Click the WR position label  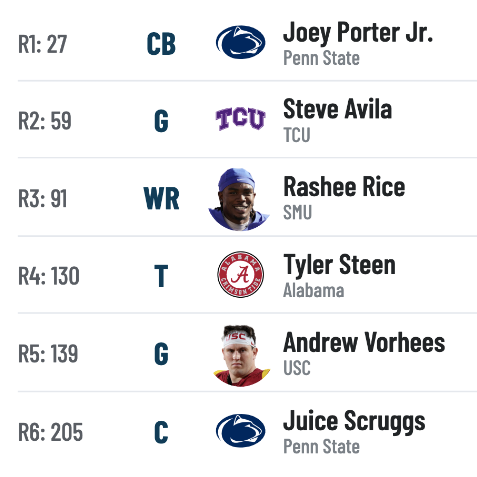(x=161, y=198)
